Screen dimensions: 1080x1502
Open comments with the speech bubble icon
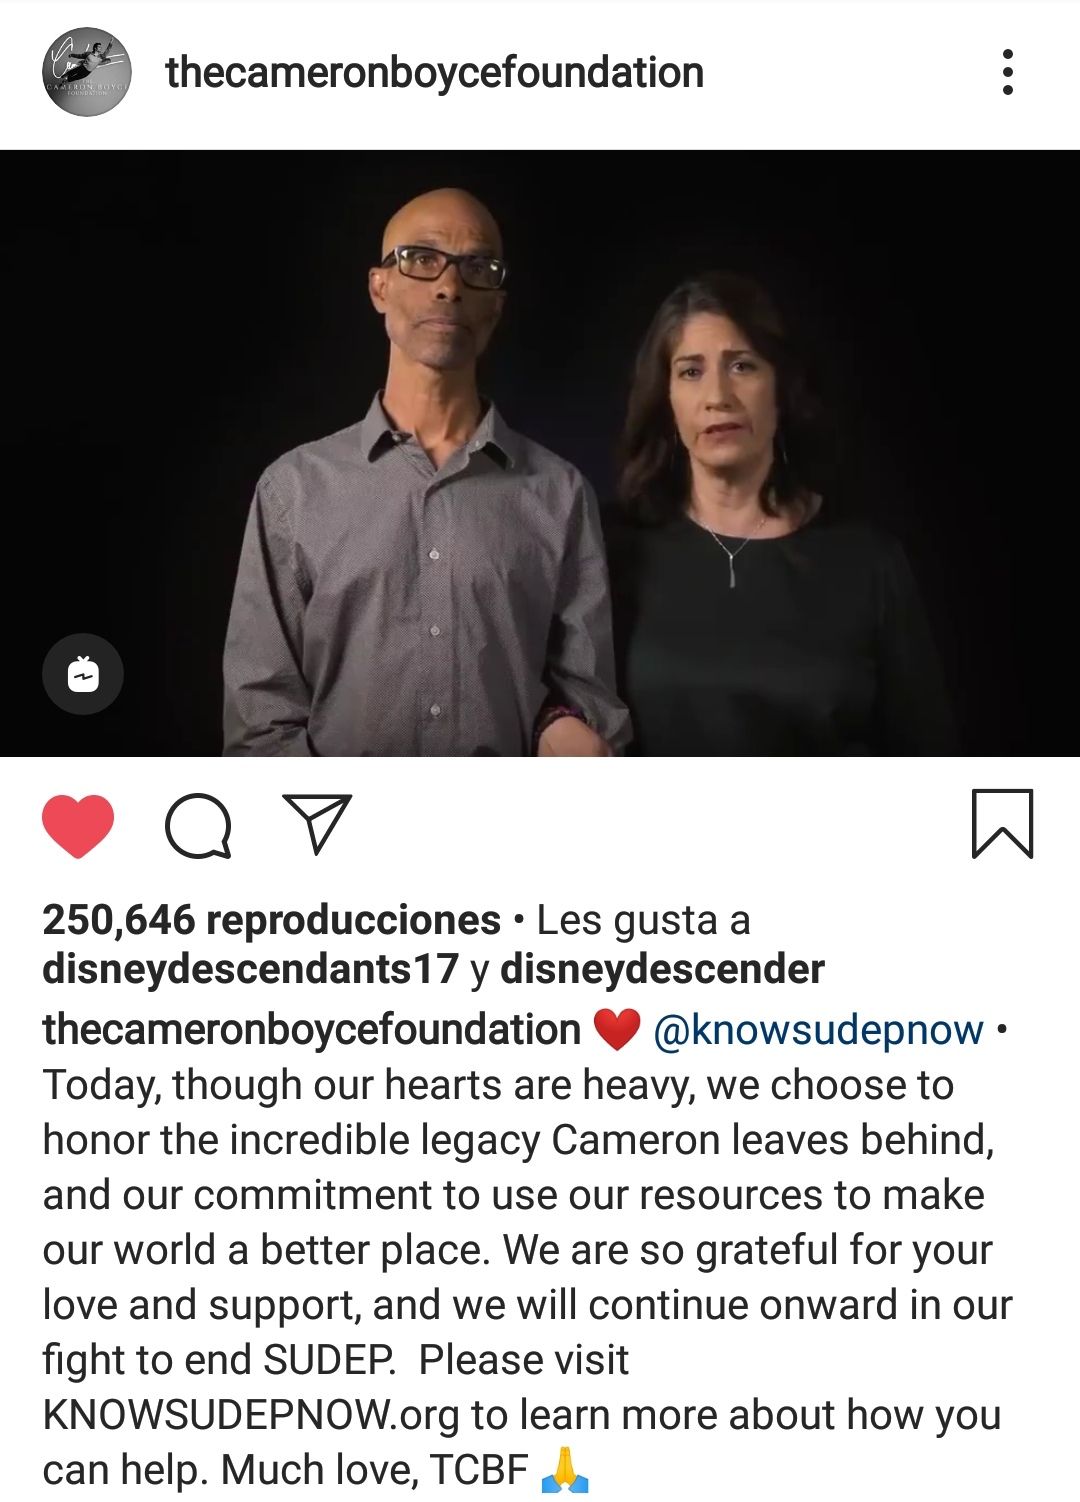(198, 826)
